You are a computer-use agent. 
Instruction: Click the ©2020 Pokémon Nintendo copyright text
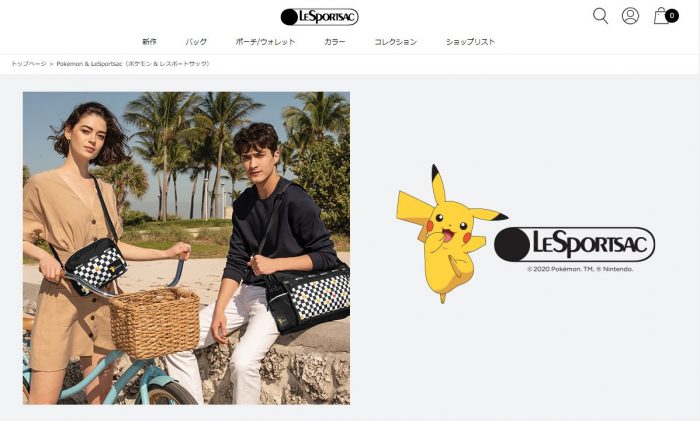[x=579, y=269]
